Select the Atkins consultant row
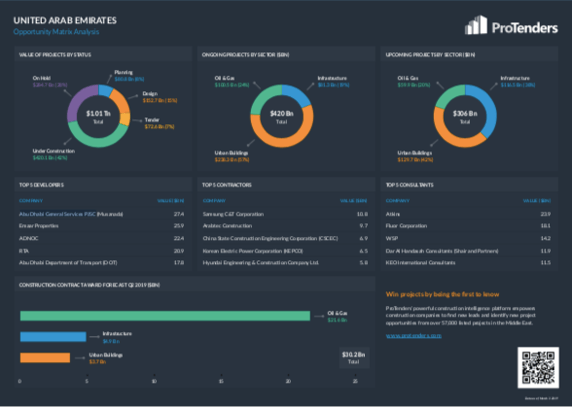 (468, 214)
